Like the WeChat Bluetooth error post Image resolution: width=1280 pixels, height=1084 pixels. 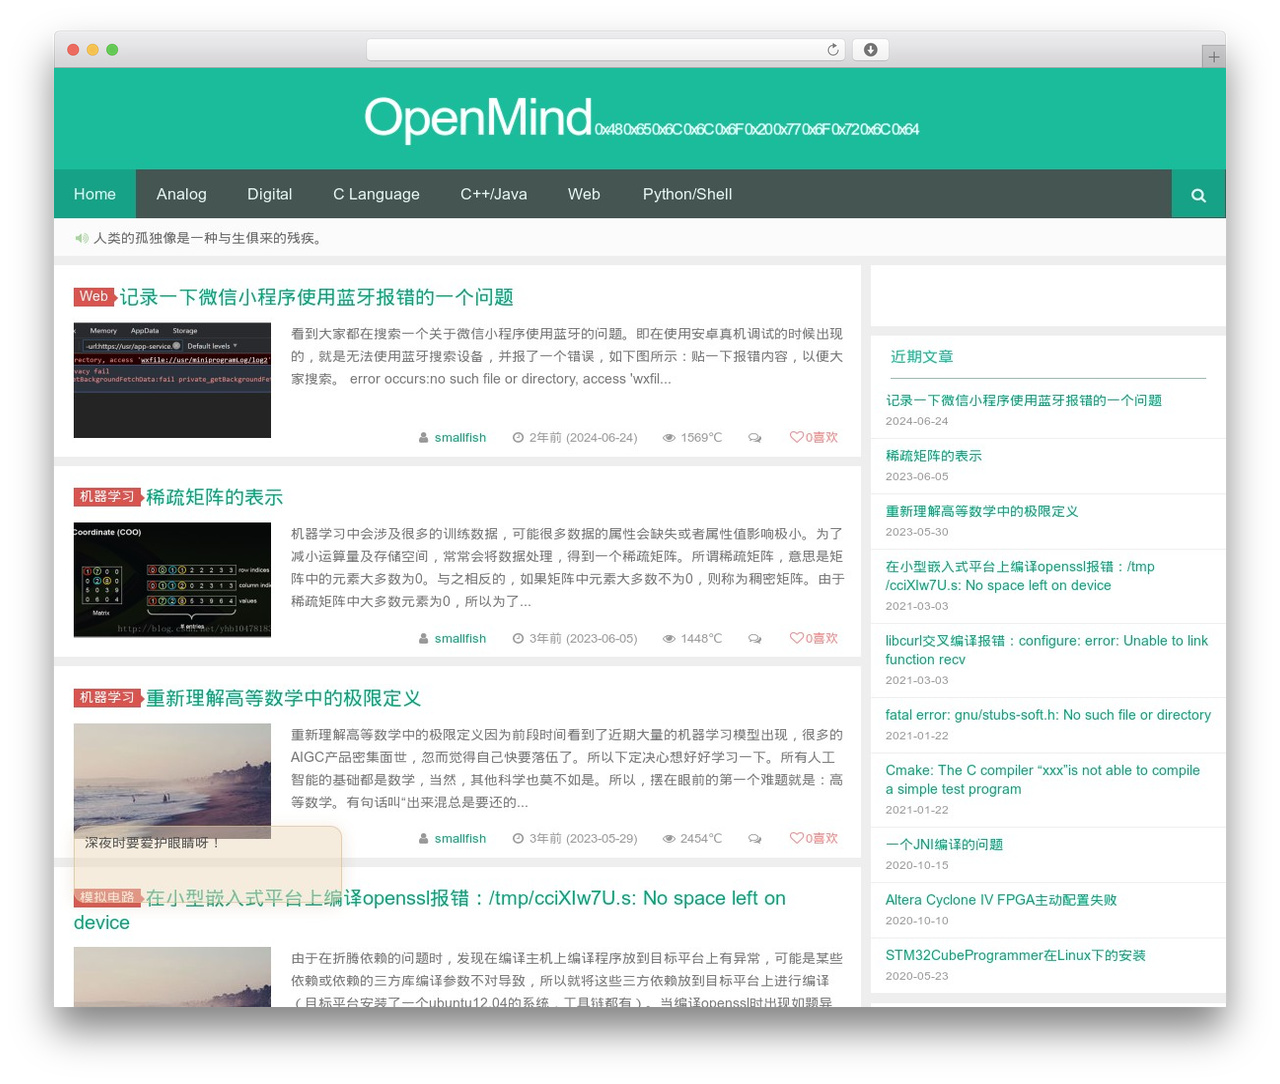coord(814,437)
